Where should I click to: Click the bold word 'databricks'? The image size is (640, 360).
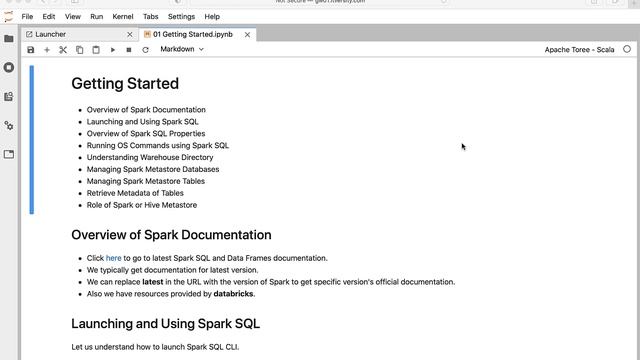click(233, 294)
